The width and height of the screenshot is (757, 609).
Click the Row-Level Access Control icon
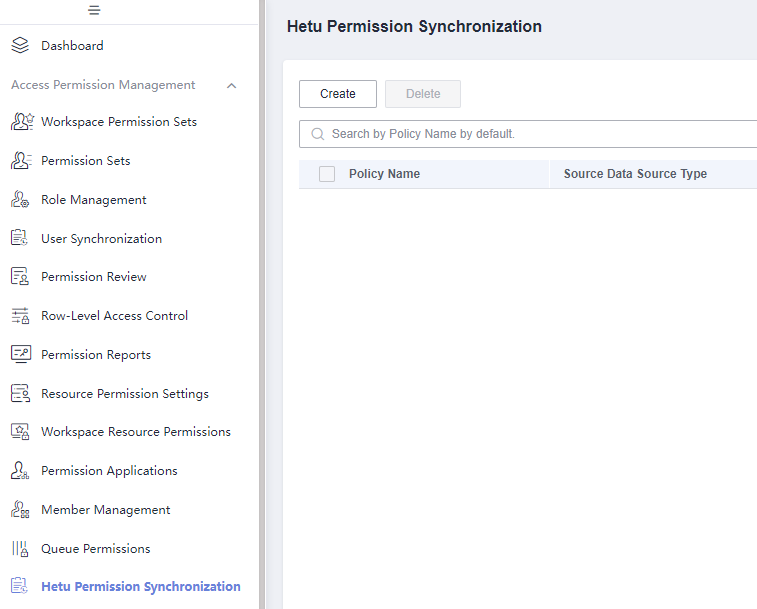point(20,316)
